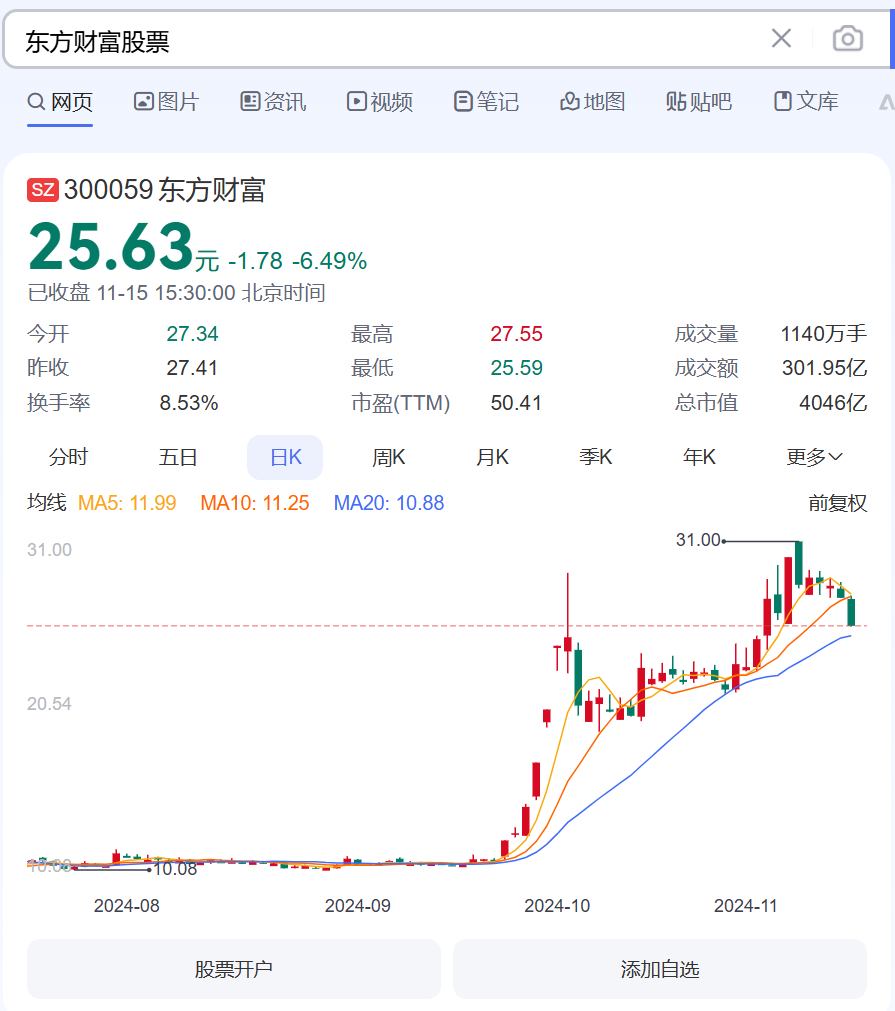This screenshot has width=895, height=1011.
Task: Click the 最低 value 25.59
Action: pyautogui.click(x=516, y=368)
